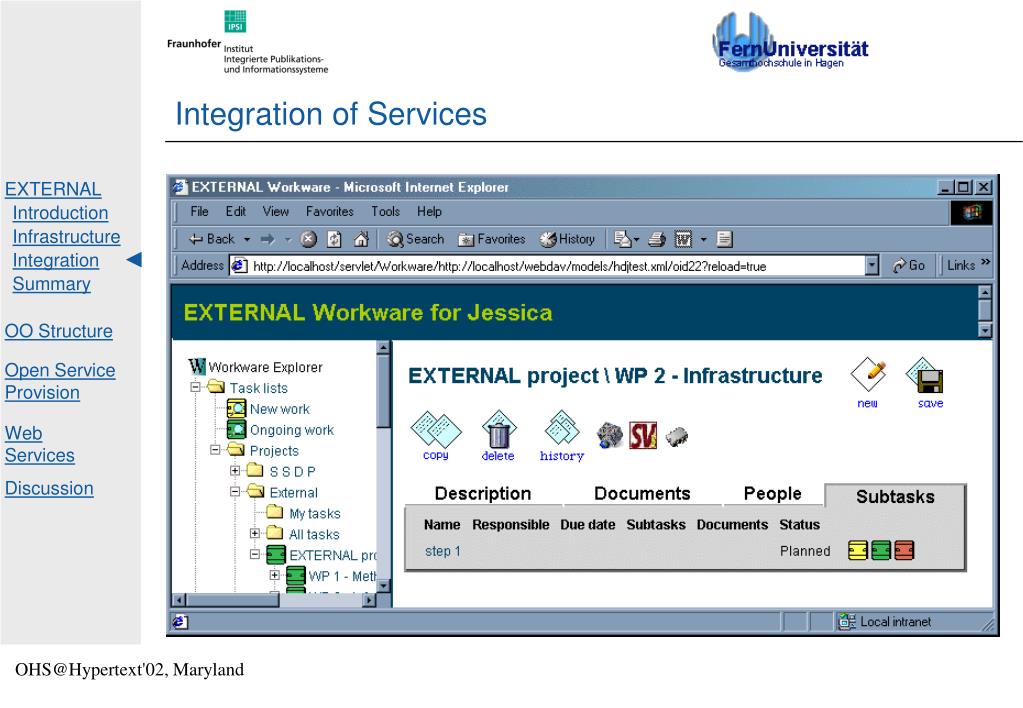Image resolution: width=1023 pixels, height=708 pixels.
Task: Click the green status box for step 1
Action: point(881,550)
